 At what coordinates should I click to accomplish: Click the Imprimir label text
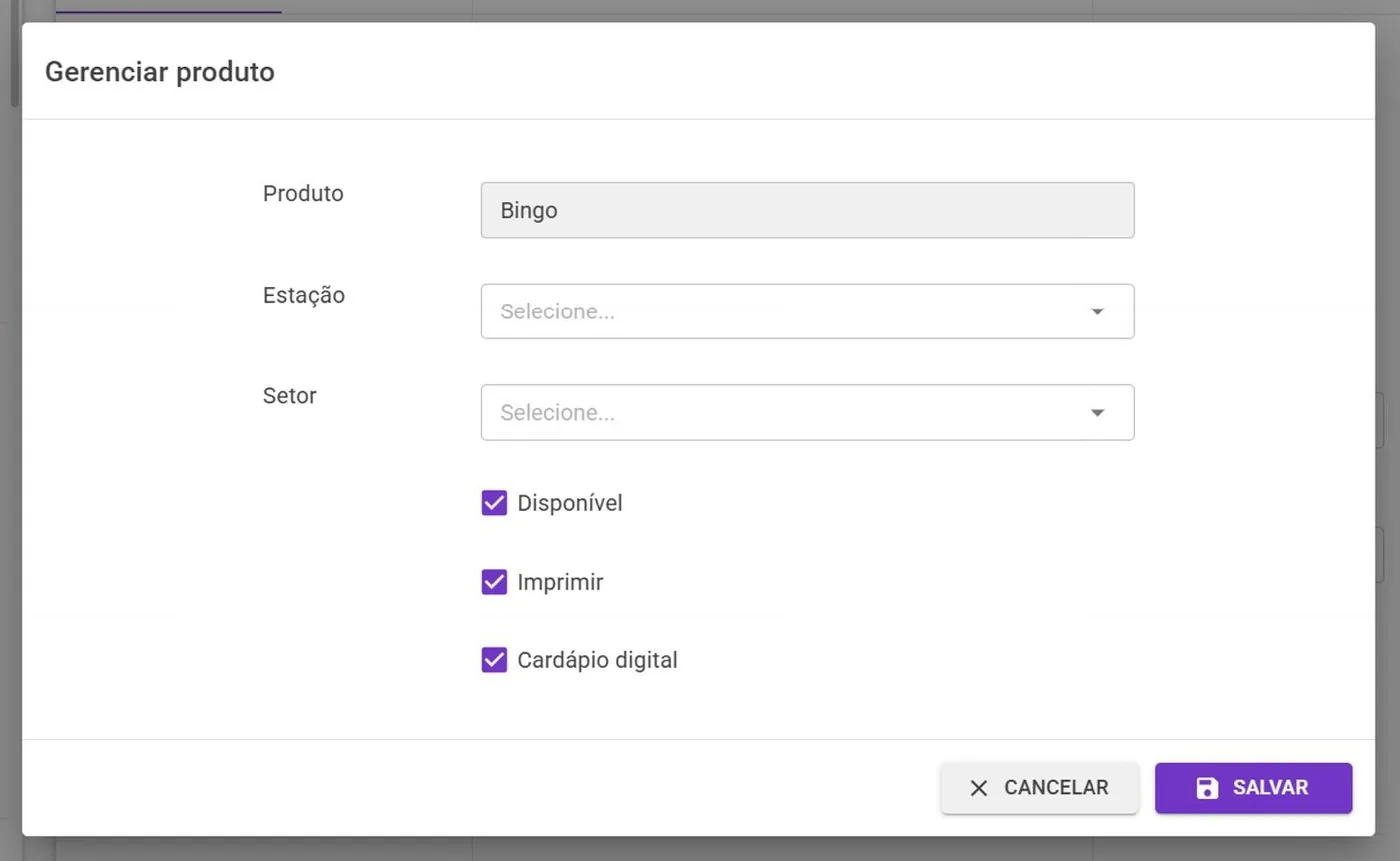pyautogui.click(x=560, y=582)
